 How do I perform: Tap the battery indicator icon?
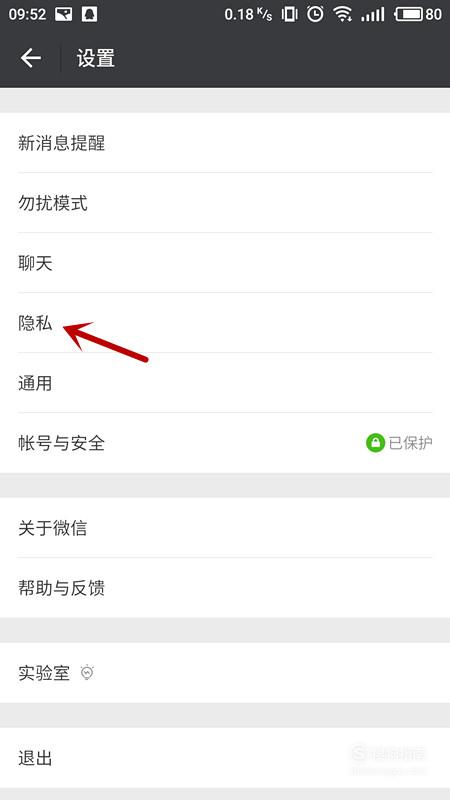[408, 14]
